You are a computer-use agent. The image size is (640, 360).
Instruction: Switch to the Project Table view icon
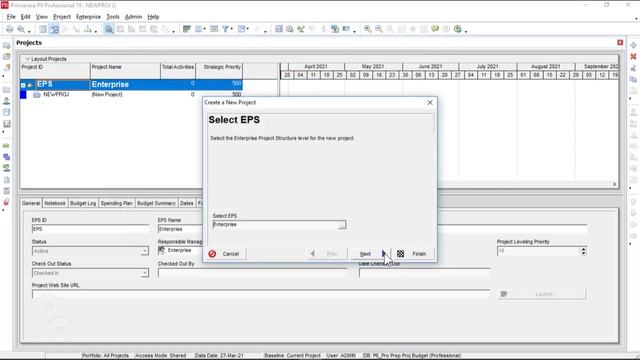click(43, 29)
